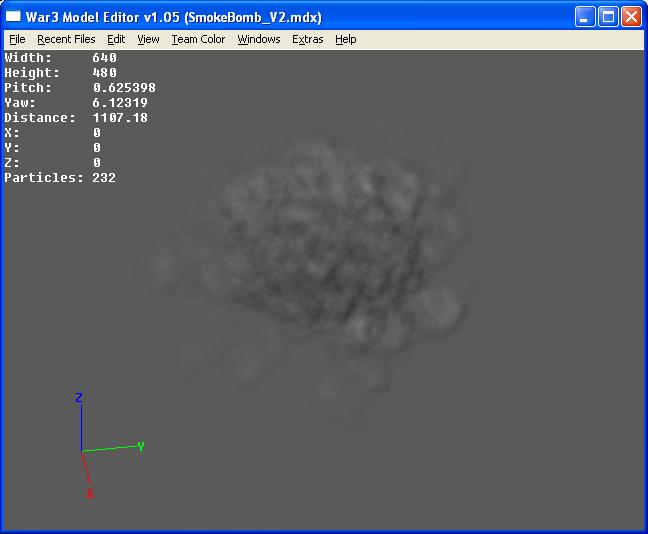Open the Extras menu
This screenshot has width=648, height=534.
pos(307,39)
